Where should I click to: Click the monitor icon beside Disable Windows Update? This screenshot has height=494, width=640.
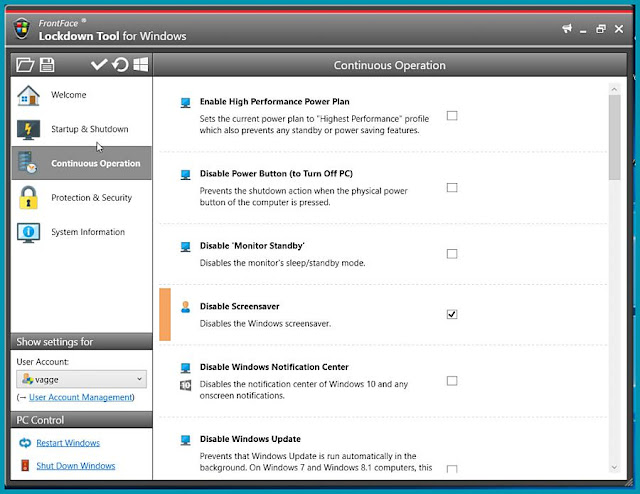(x=185, y=440)
